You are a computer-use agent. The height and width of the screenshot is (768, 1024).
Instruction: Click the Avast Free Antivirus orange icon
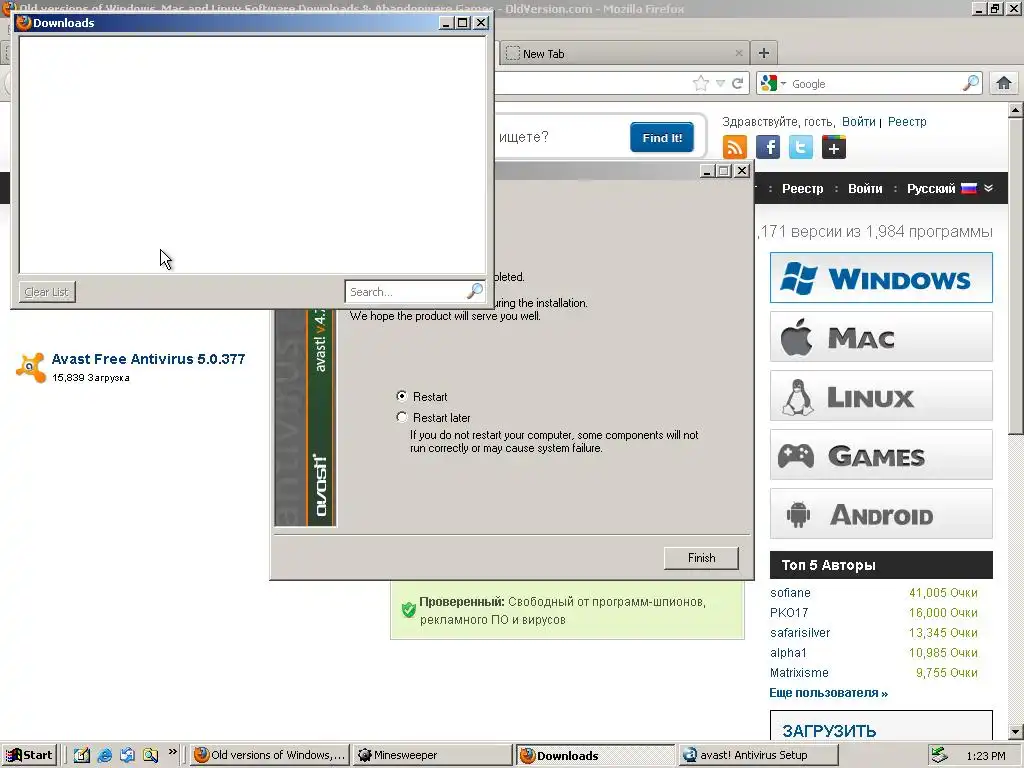click(x=31, y=367)
